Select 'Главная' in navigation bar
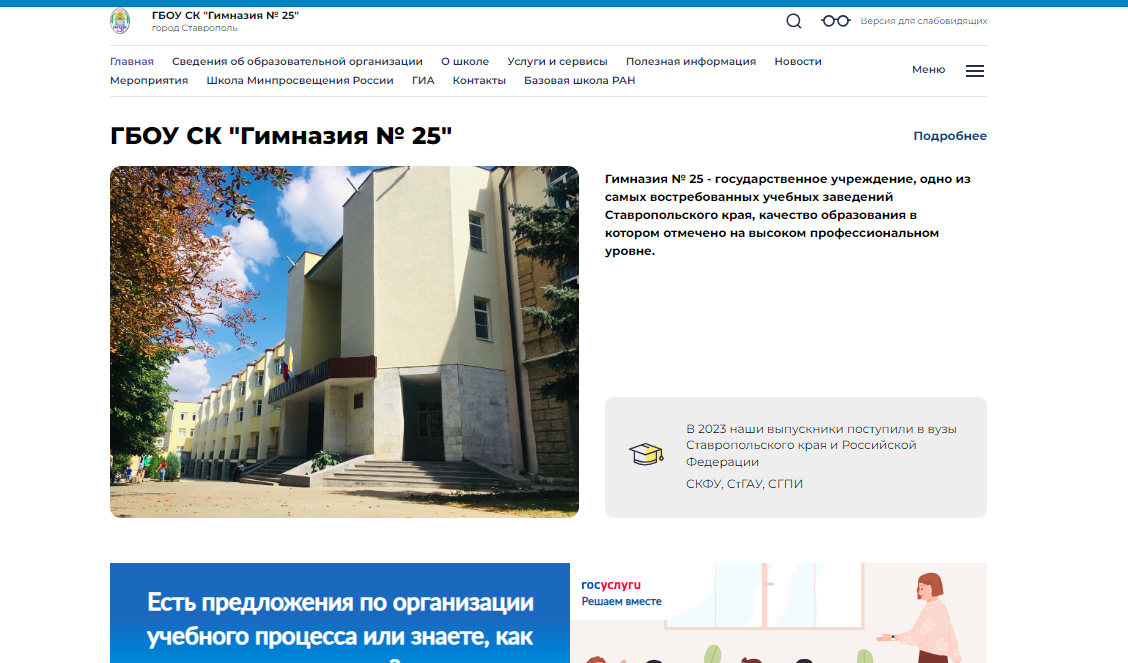Screen dimensions: 1128x663 tap(132, 61)
